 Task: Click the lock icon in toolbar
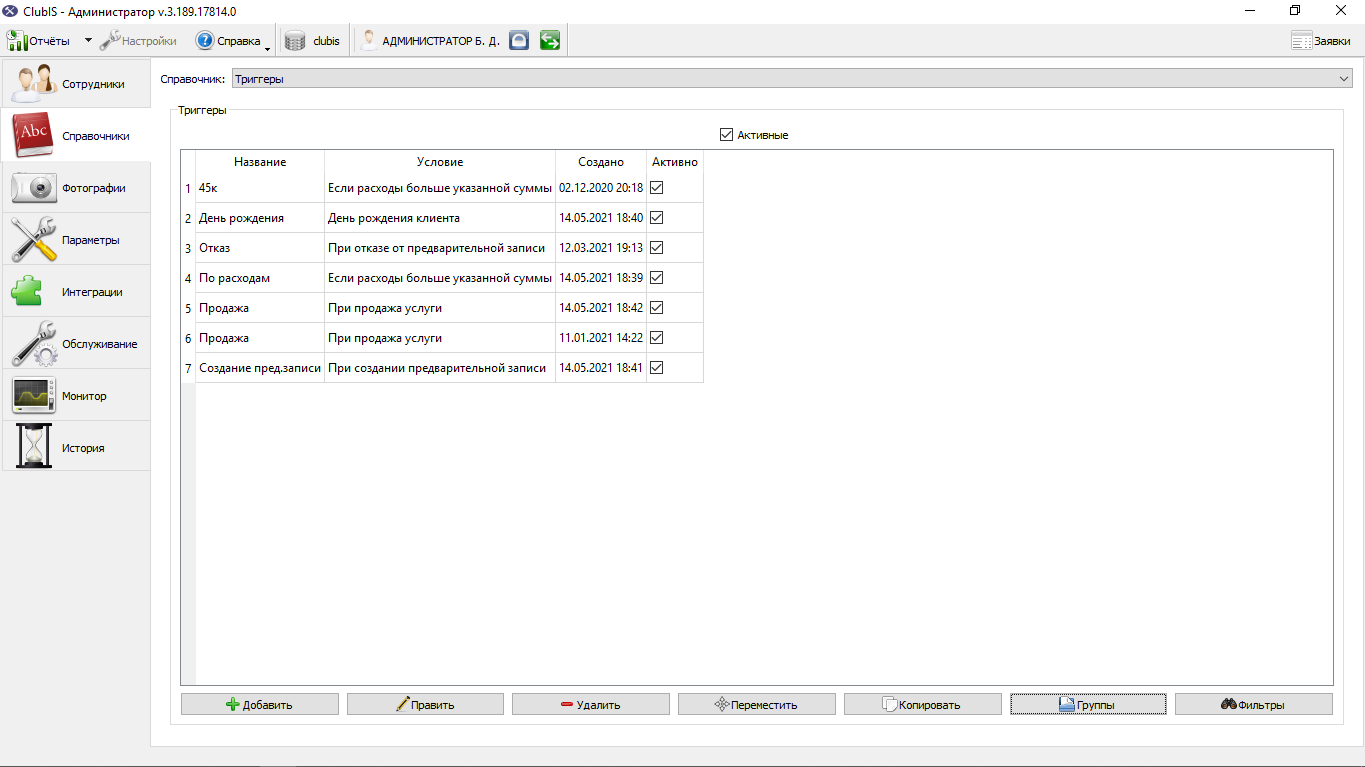[x=518, y=41]
